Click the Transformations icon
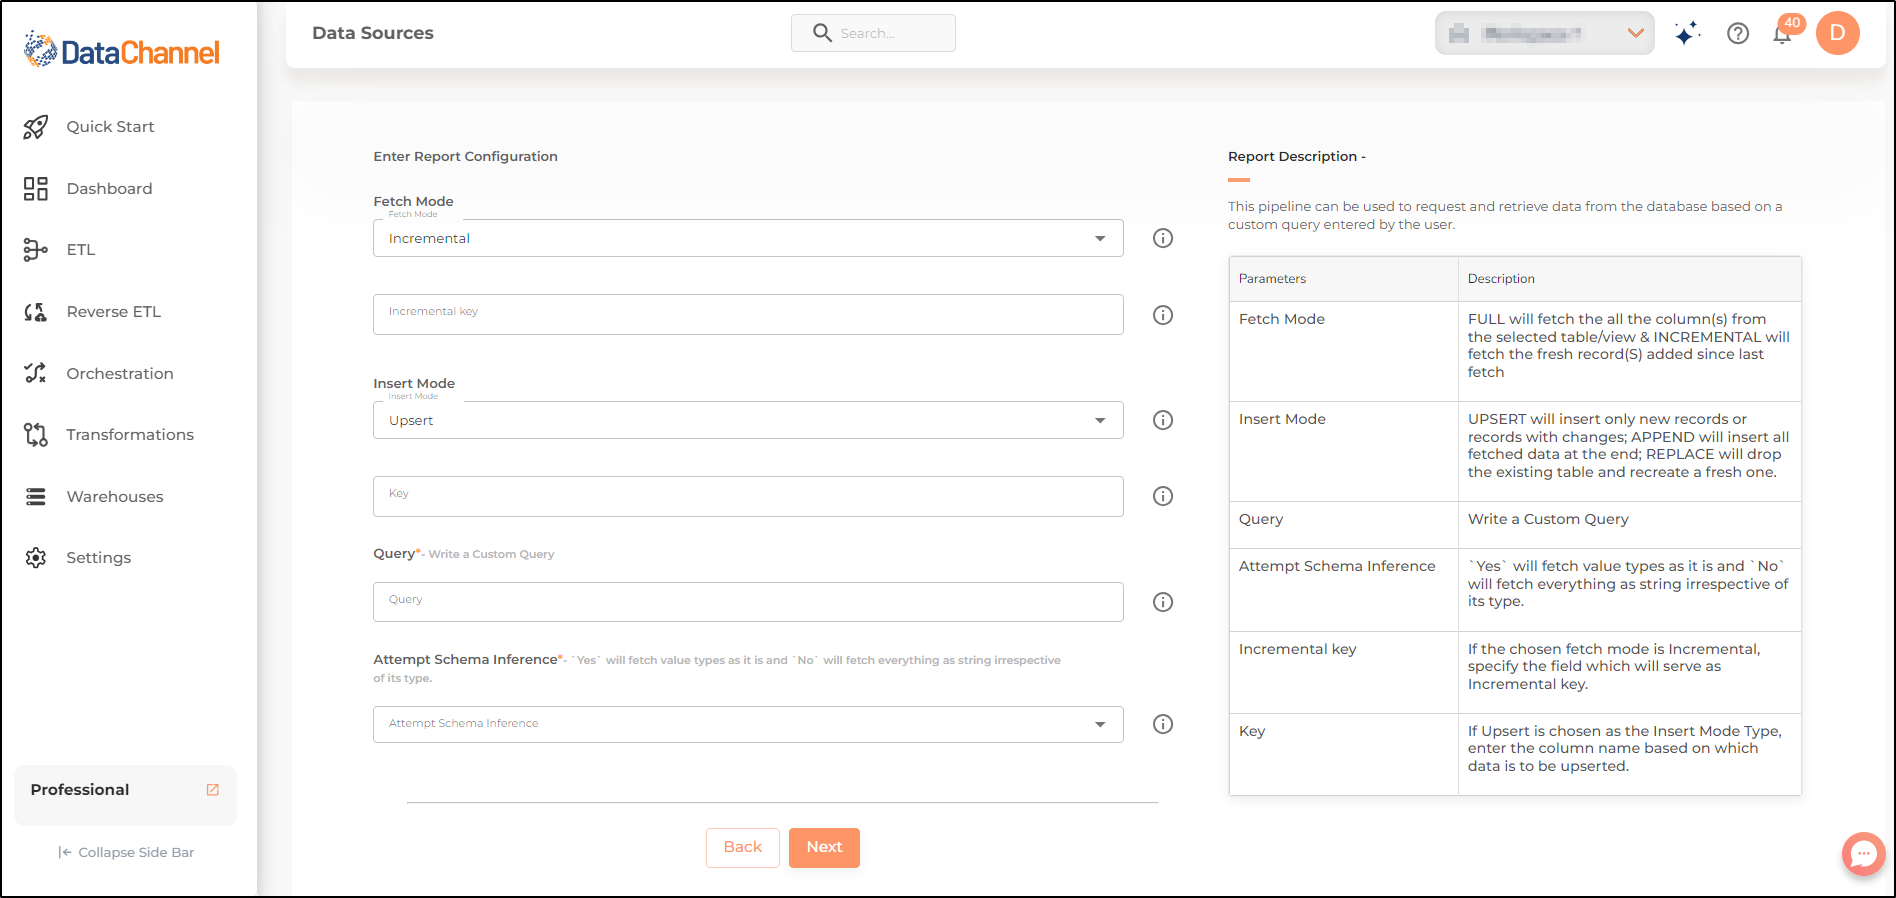The width and height of the screenshot is (1896, 898). point(36,435)
